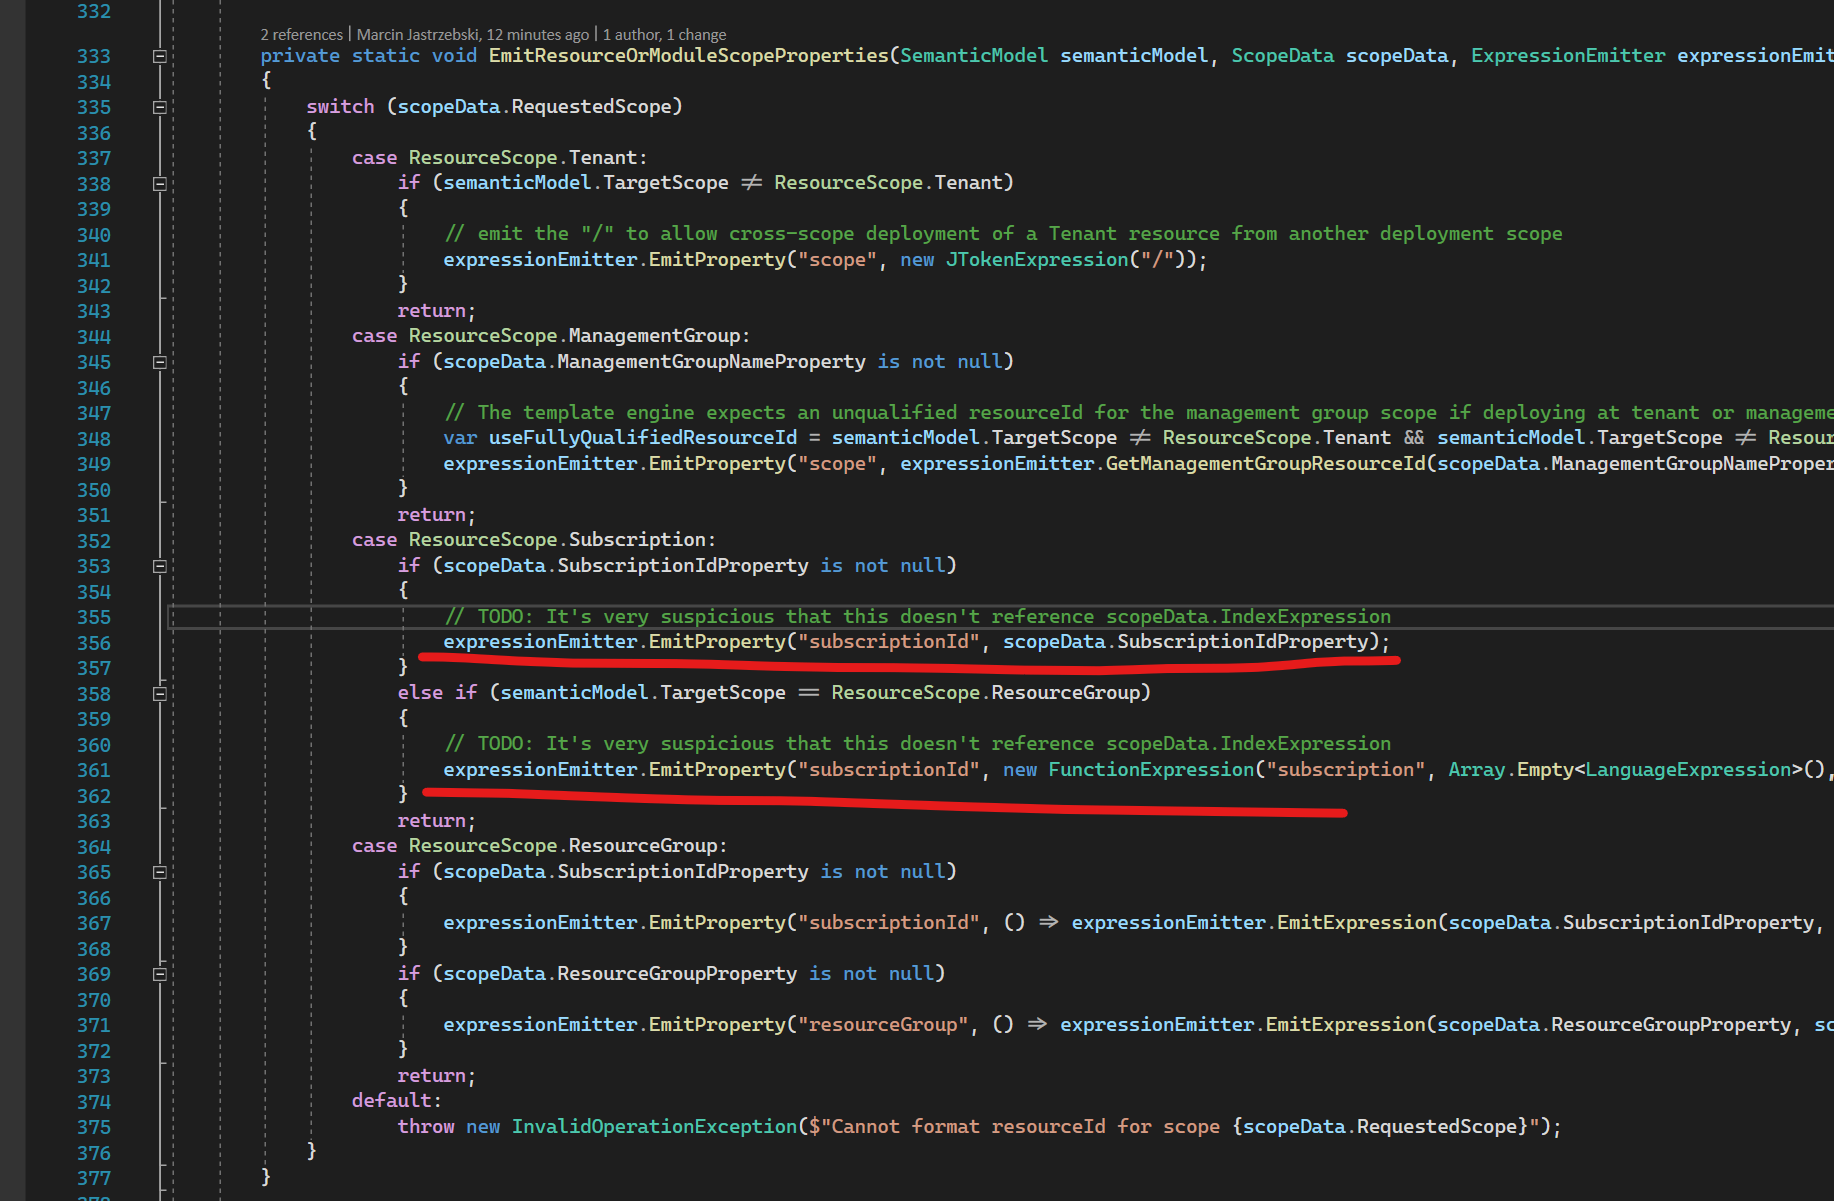Collapse the switch statement on line 335
The width and height of the screenshot is (1834, 1201).
pyautogui.click(x=159, y=107)
